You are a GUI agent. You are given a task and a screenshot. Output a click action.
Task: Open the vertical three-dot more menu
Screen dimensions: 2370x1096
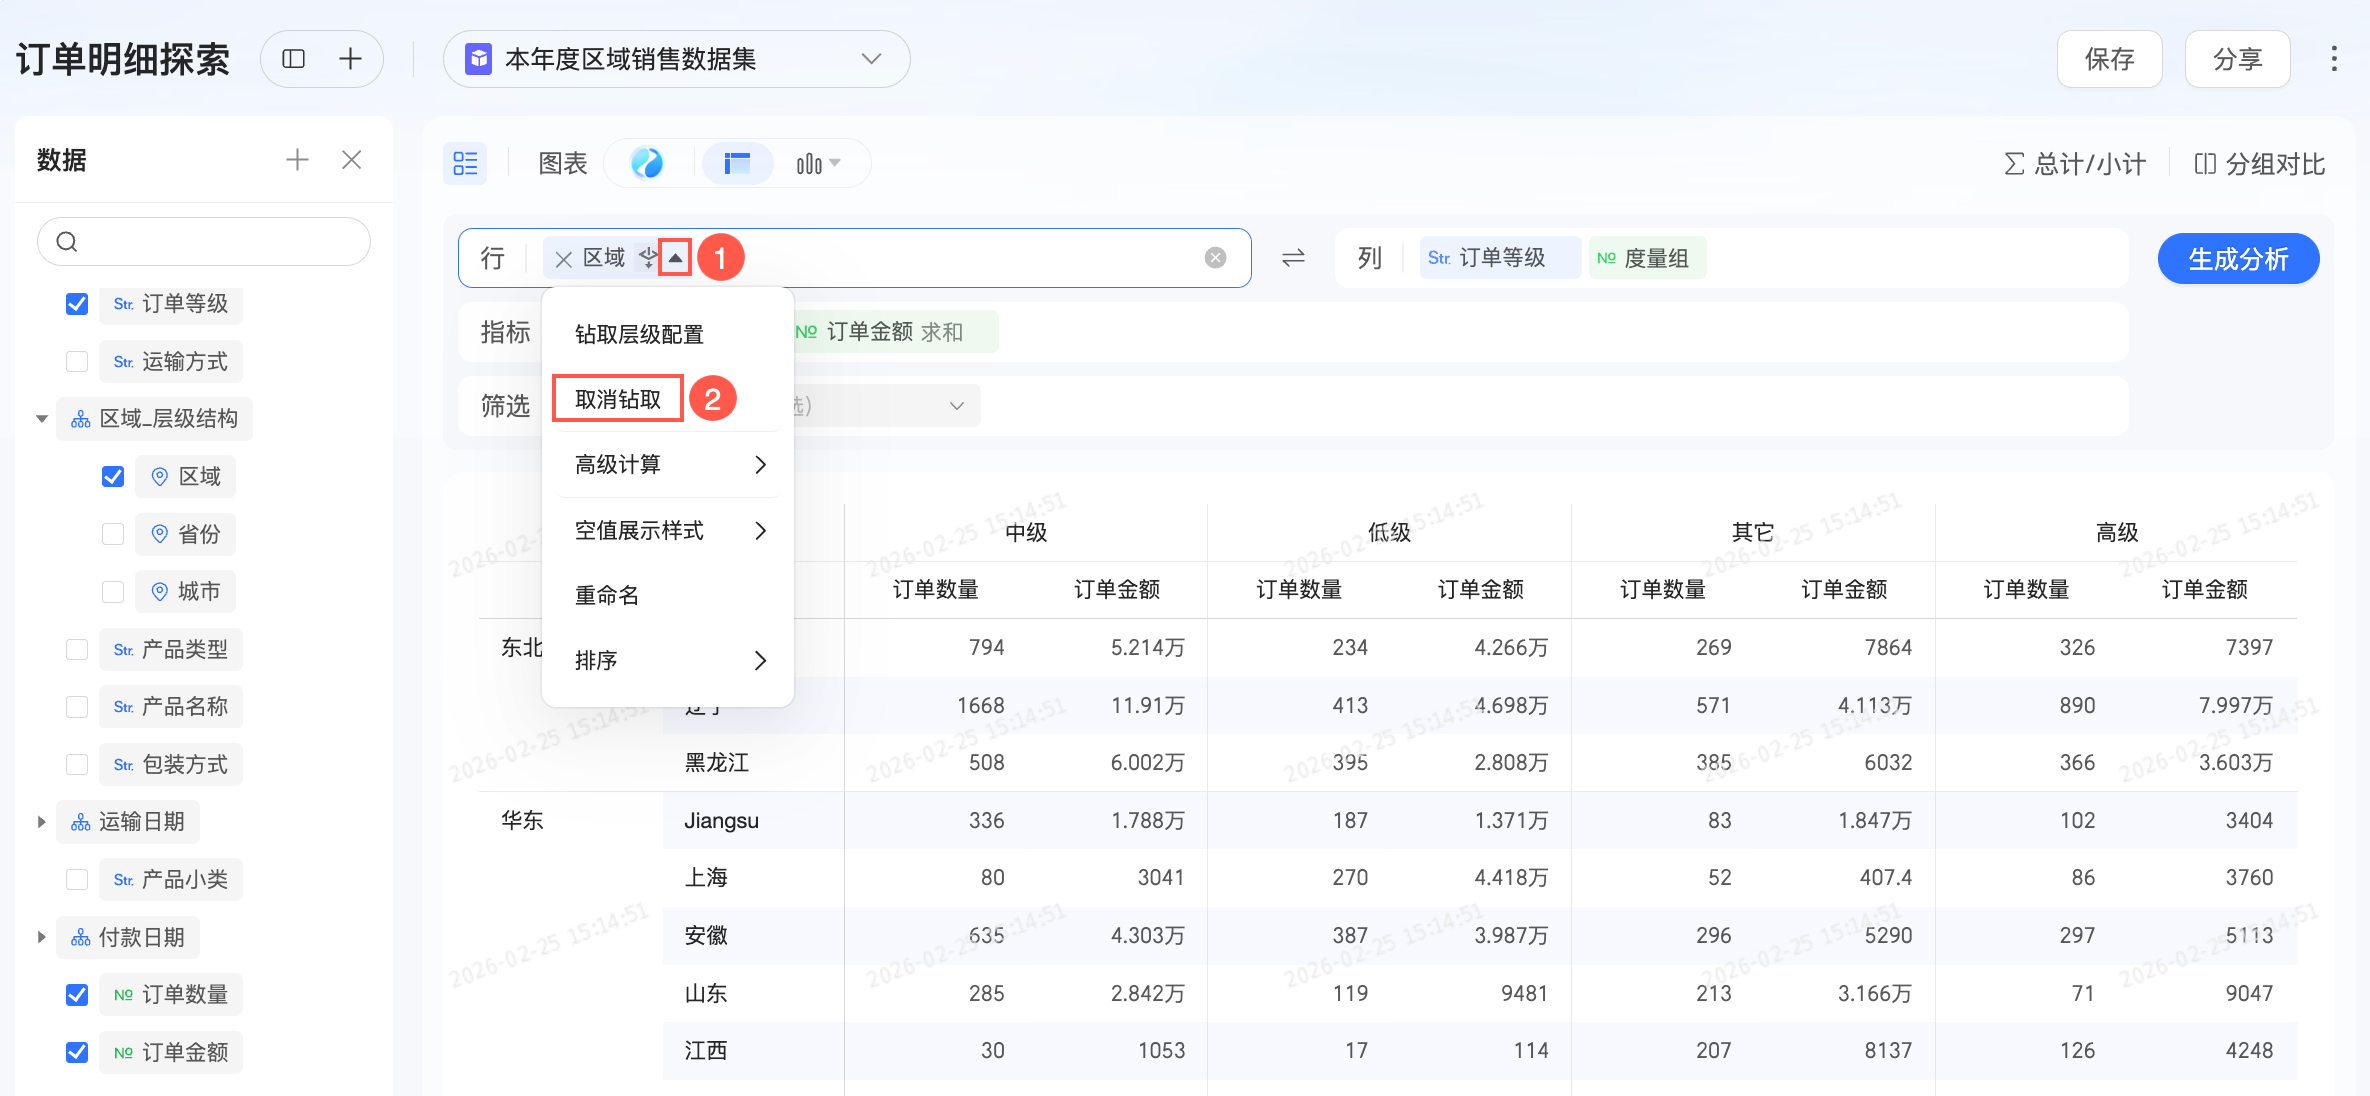2334,59
